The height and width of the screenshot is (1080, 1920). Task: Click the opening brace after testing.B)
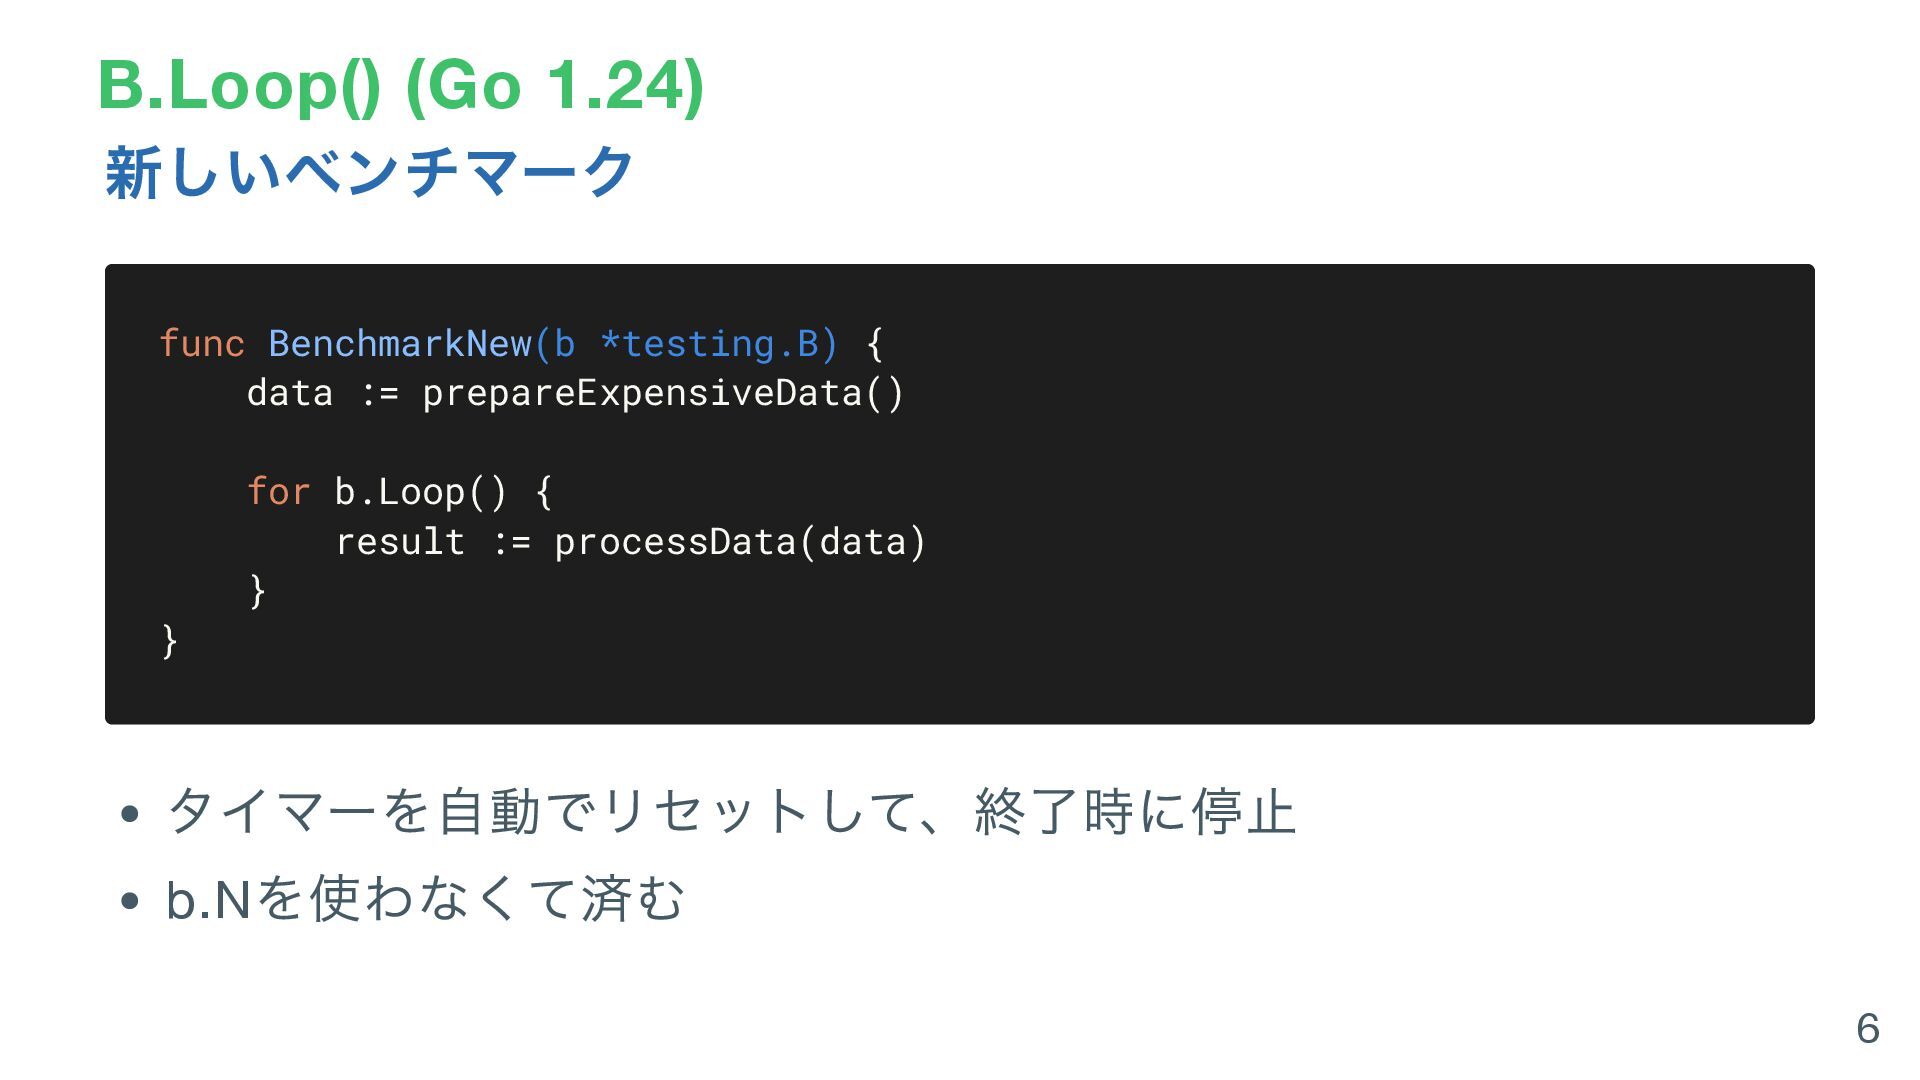coord(874,343)
